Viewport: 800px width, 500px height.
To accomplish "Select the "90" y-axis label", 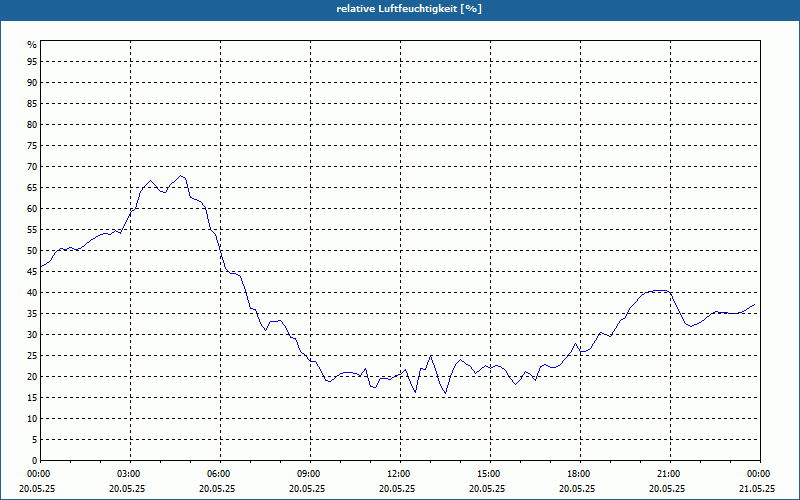I will [32, 83].
